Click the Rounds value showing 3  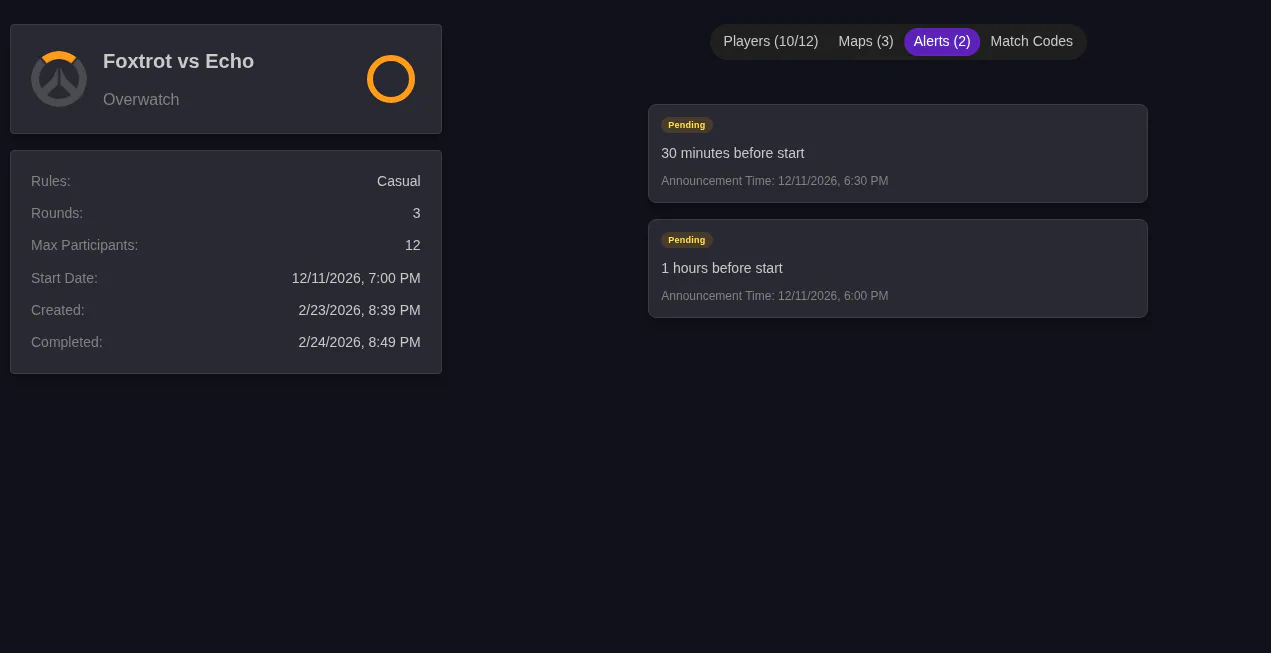point(417,213)
